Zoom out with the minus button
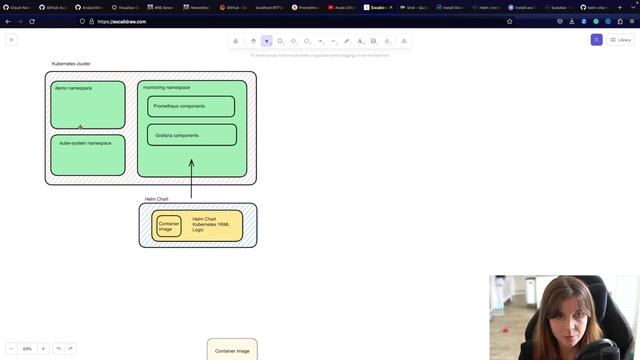The height and width of the screenshot is (360, 640). tap(11, 349)
